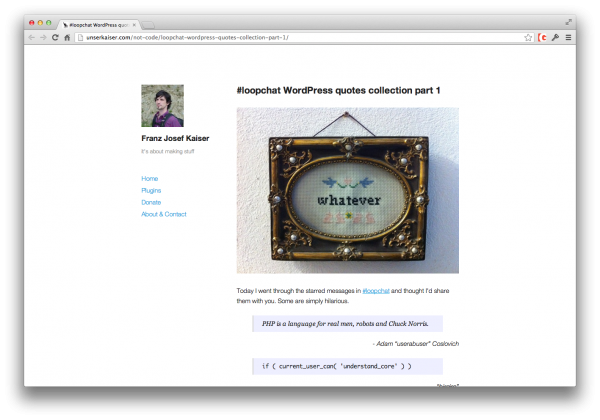Bookmark this page with the star icon

pyautogui.click(x=528, y=37)
